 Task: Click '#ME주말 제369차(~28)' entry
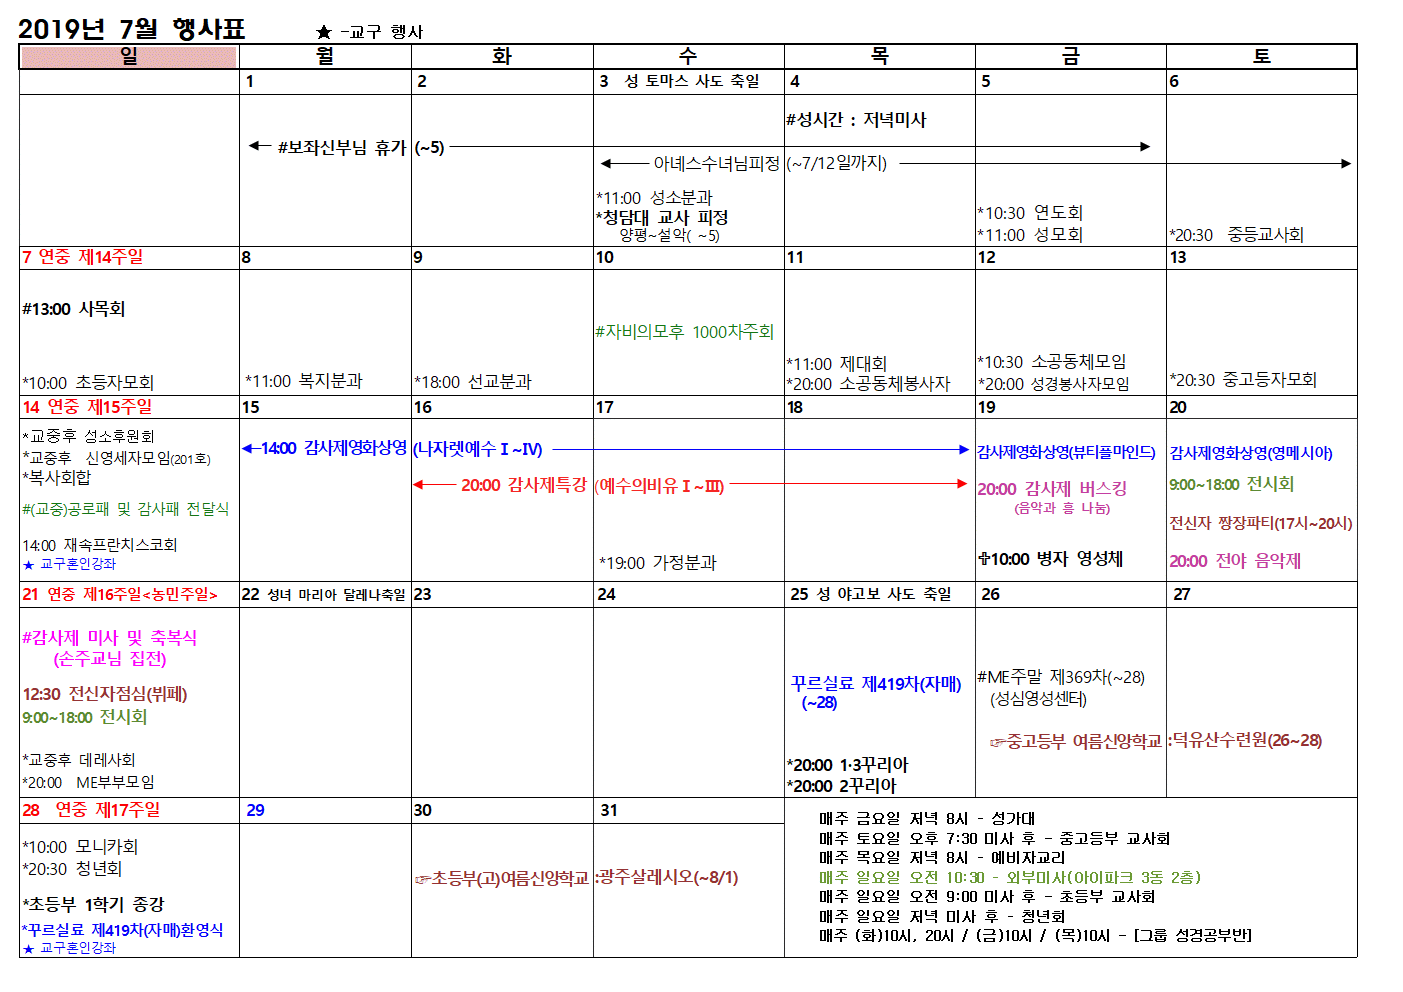tap(1061, 677)
